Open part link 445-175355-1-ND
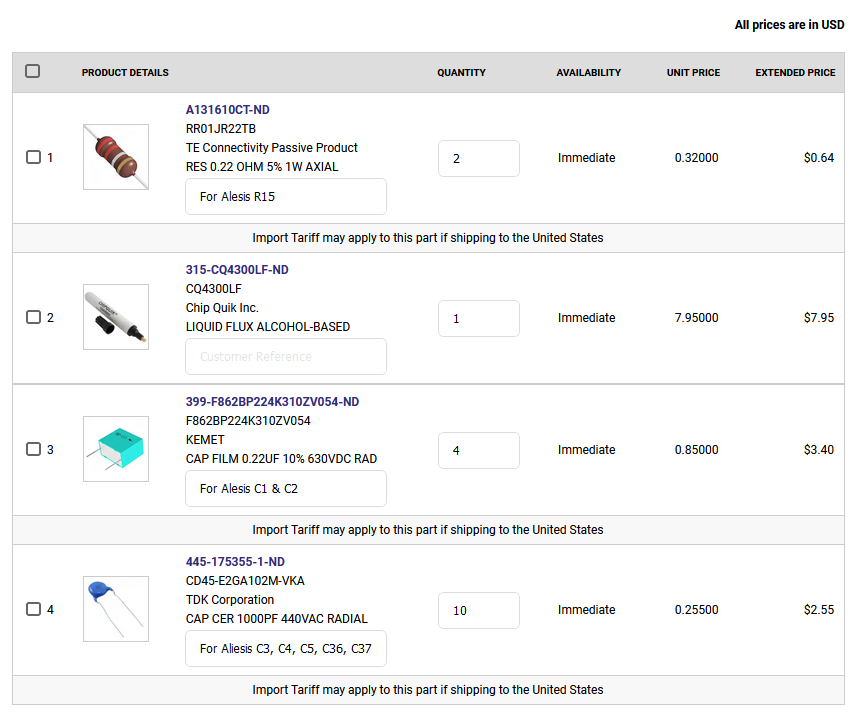The image size is (854, 714). point(235,562)
